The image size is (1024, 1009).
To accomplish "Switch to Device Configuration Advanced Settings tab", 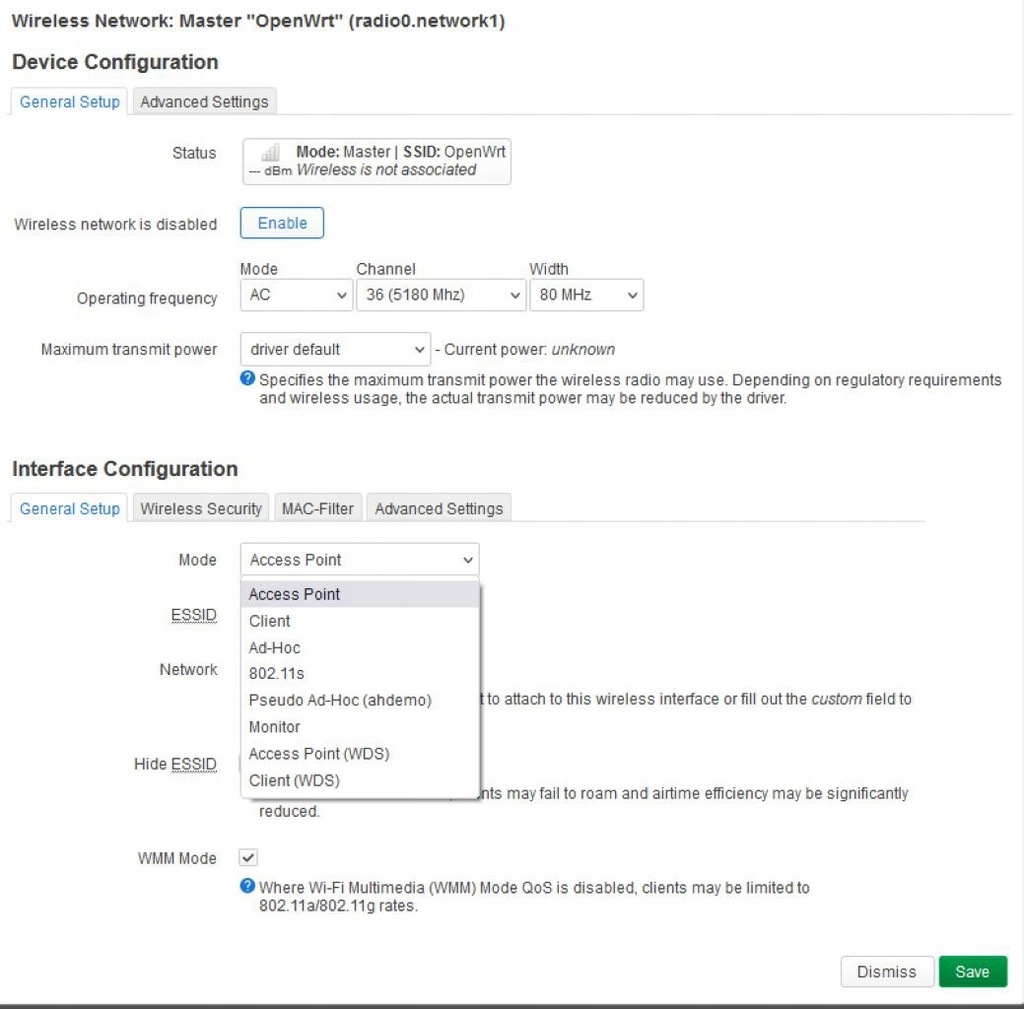I will point(204,102).
